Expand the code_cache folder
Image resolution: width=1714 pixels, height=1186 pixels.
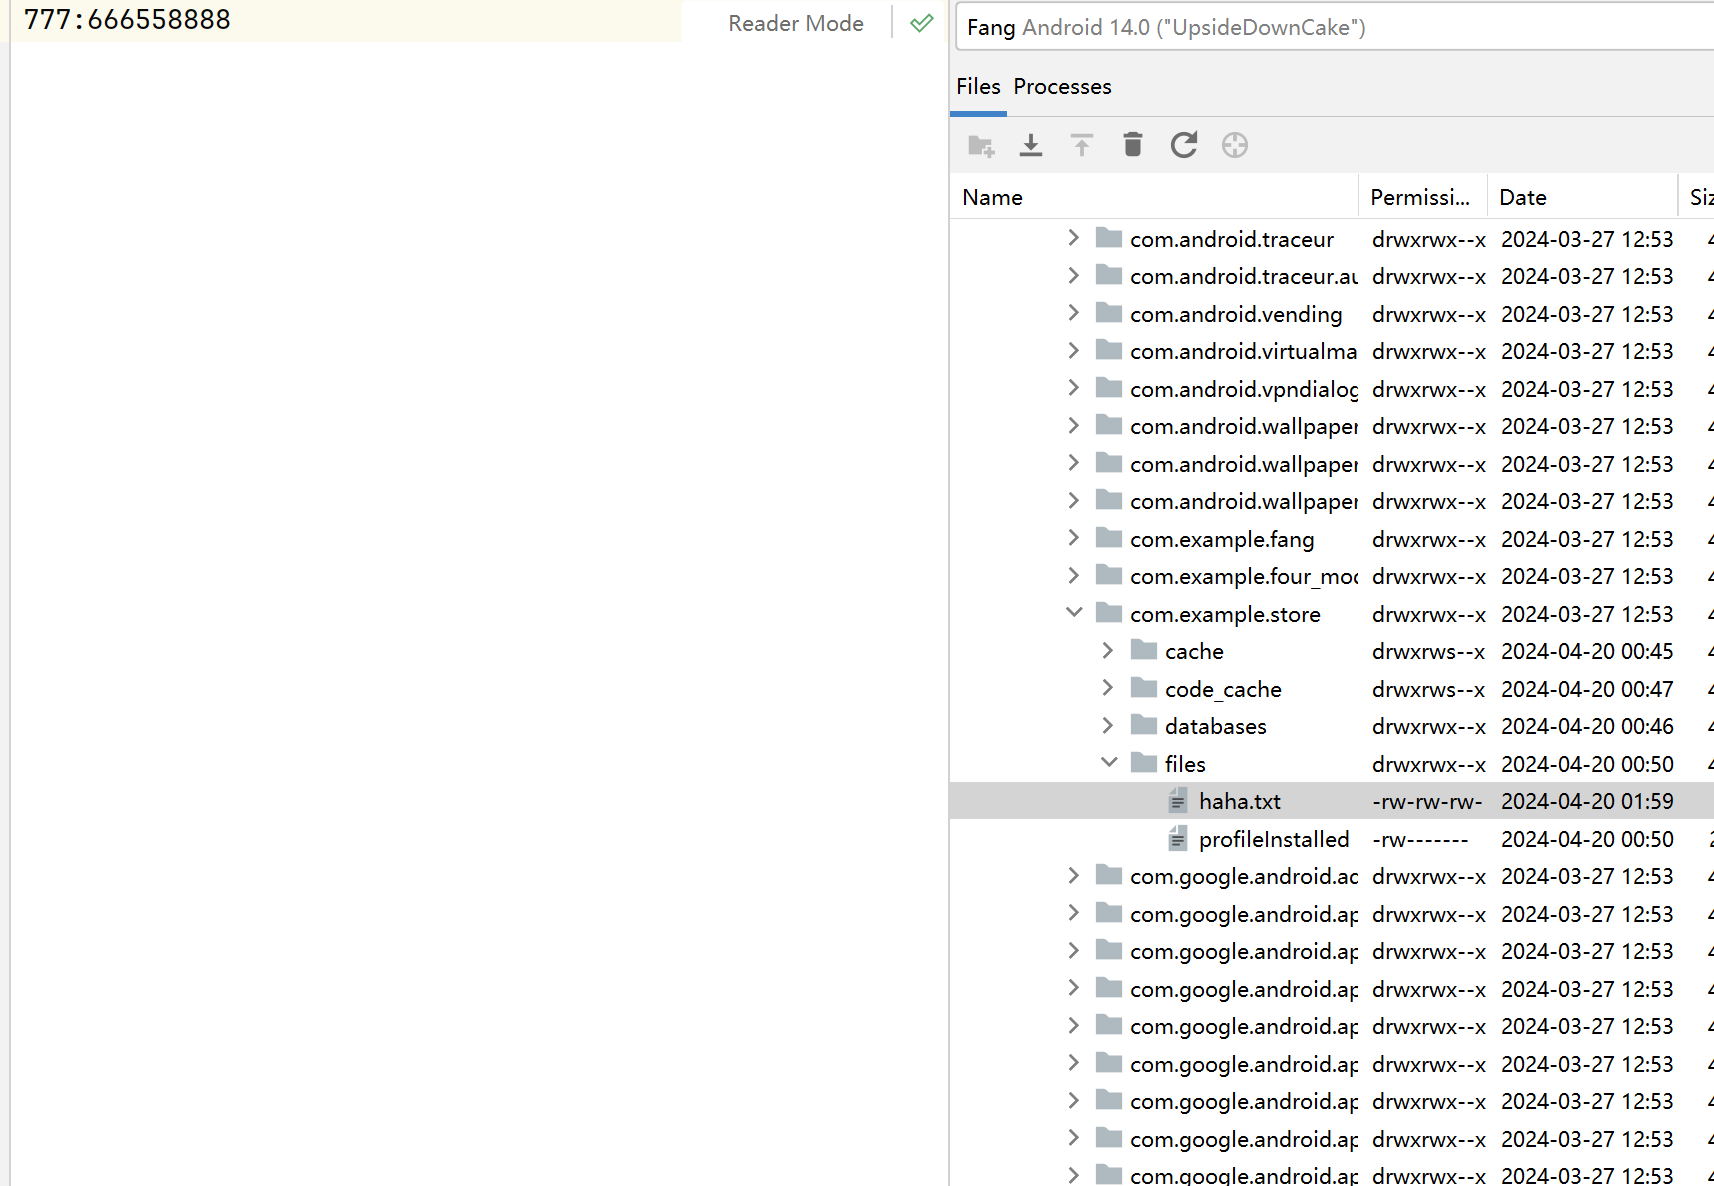pyautogui.click(x=1108, y=688)
